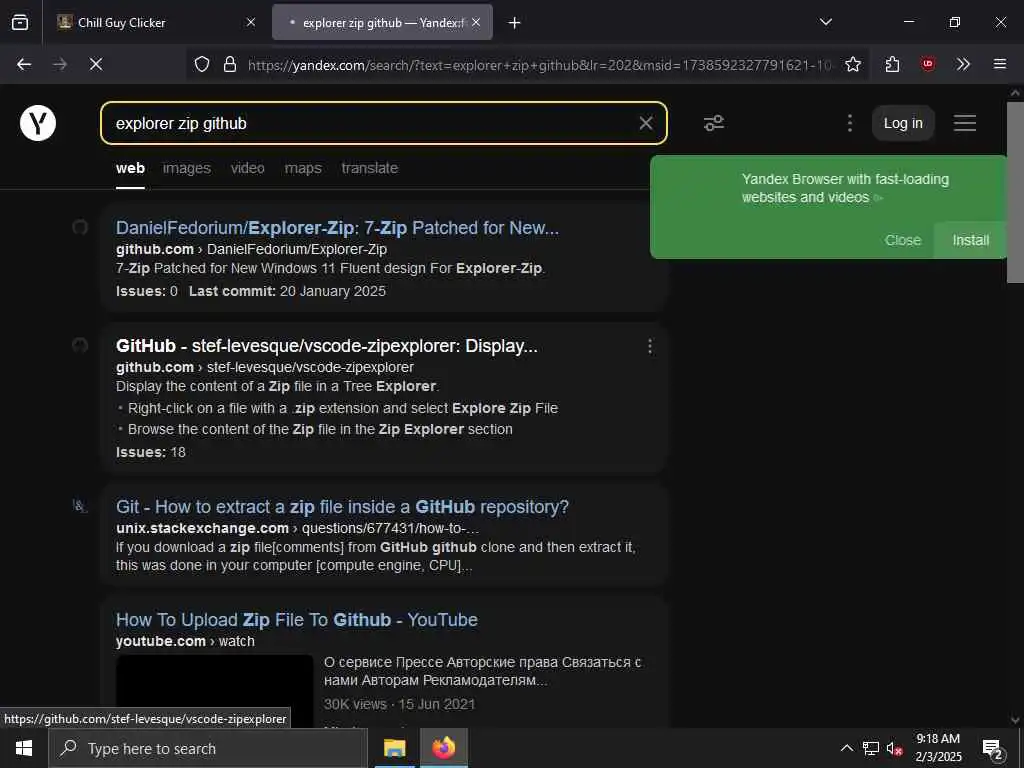The width and height of the screenshot is (1024, 768).
Task: Switch to images search tab
Action: pyautogui.click(x=187, y=168)
